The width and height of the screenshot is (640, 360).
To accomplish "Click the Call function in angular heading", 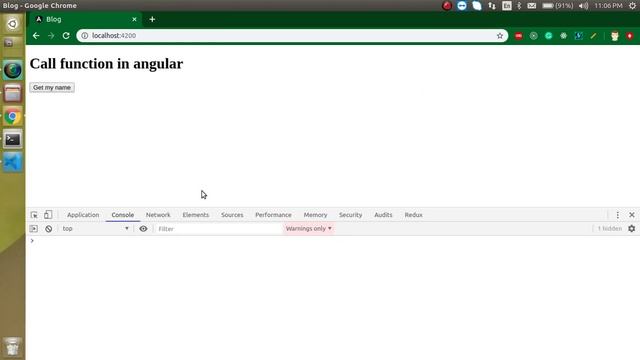I will pos(106,64).
